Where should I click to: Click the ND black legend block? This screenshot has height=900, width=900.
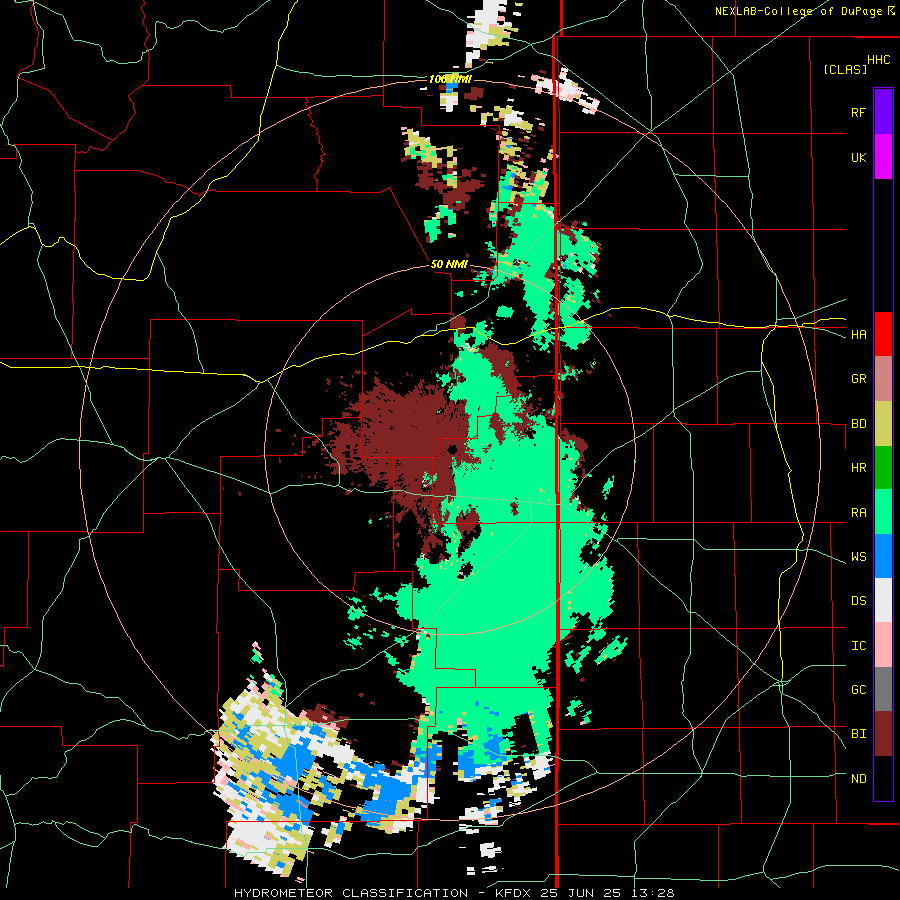coord(883,778)
